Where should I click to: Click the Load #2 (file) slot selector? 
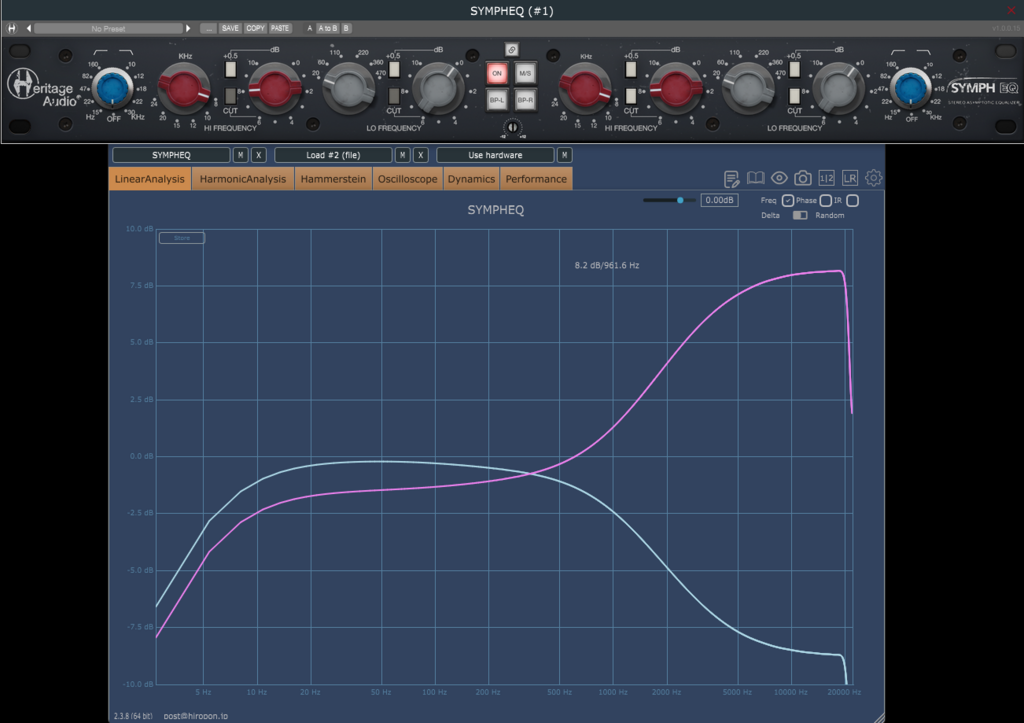[333, 155]
